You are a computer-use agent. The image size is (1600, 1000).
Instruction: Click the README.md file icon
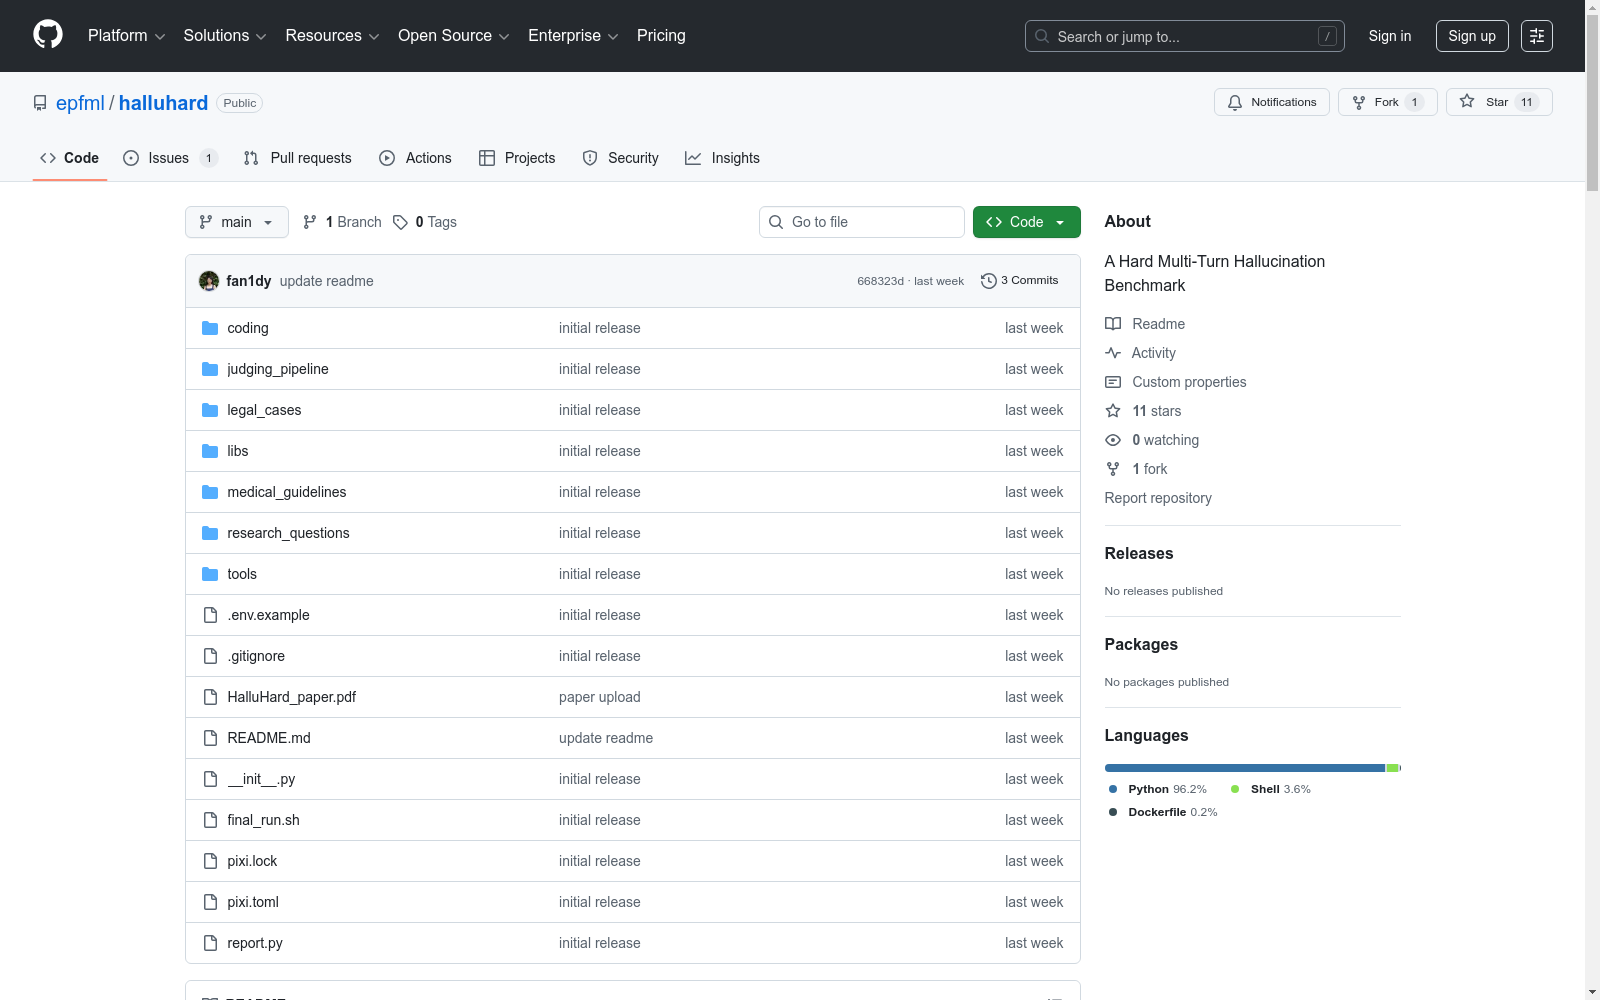pyautogui.click(x=210, y=738)
